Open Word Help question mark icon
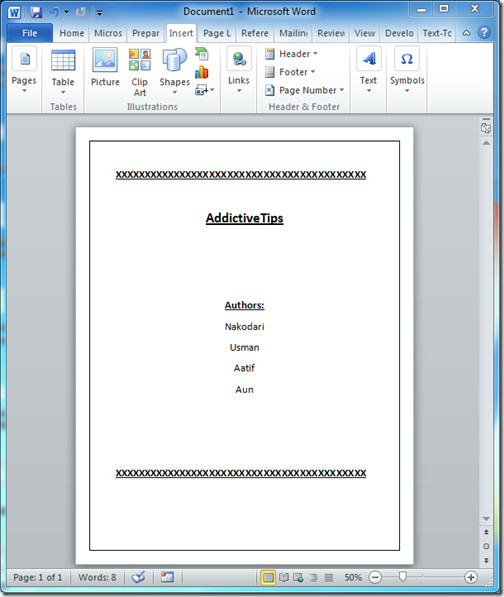The image size is (504, 597). (484, 33)
